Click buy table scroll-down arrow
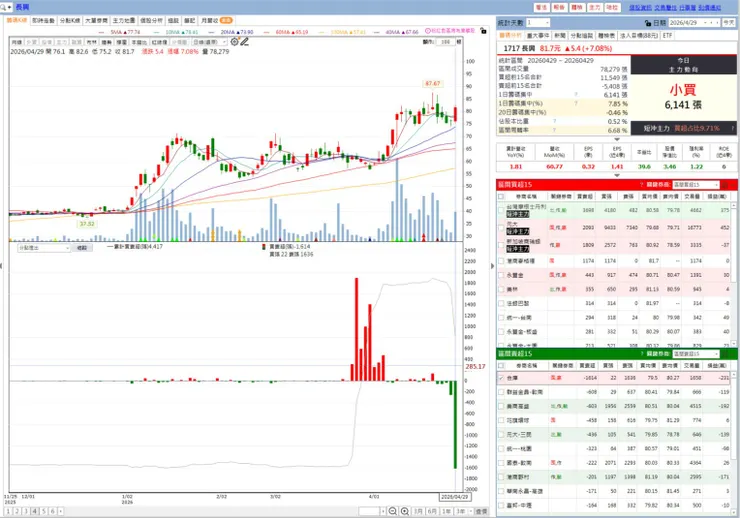Image resolution: width=740 pixels, height=518 pixels. [x=733, y=344]
